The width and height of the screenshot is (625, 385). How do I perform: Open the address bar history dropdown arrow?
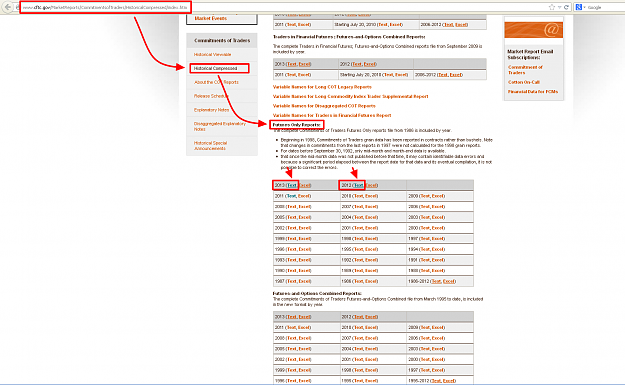(559, 7)
